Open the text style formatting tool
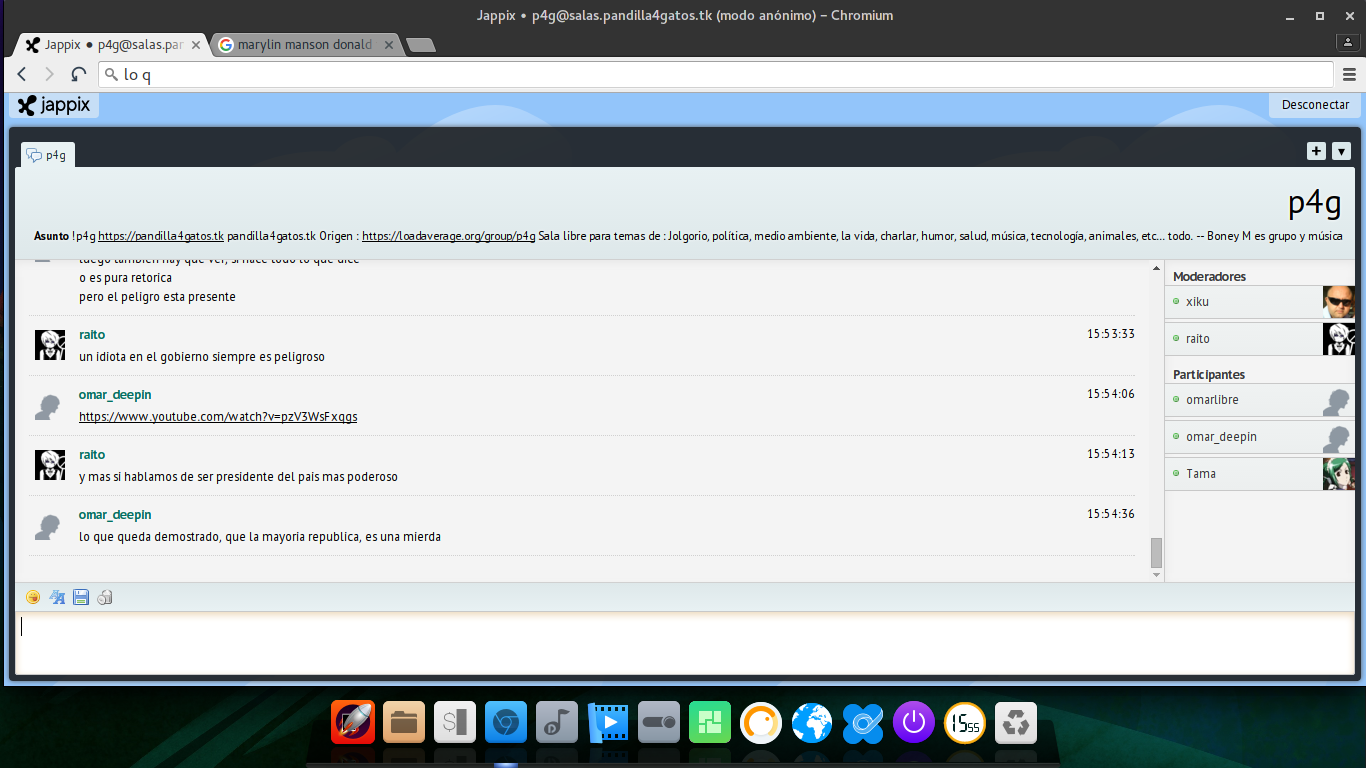 [57, 597]
